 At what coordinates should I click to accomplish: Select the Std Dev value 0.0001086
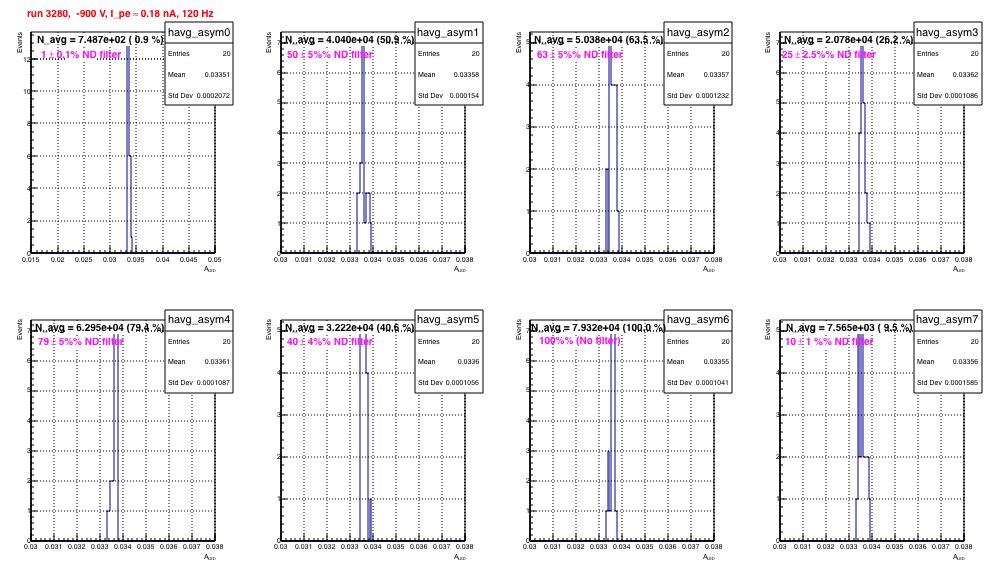pyautogui.click(x=962, y=96)
